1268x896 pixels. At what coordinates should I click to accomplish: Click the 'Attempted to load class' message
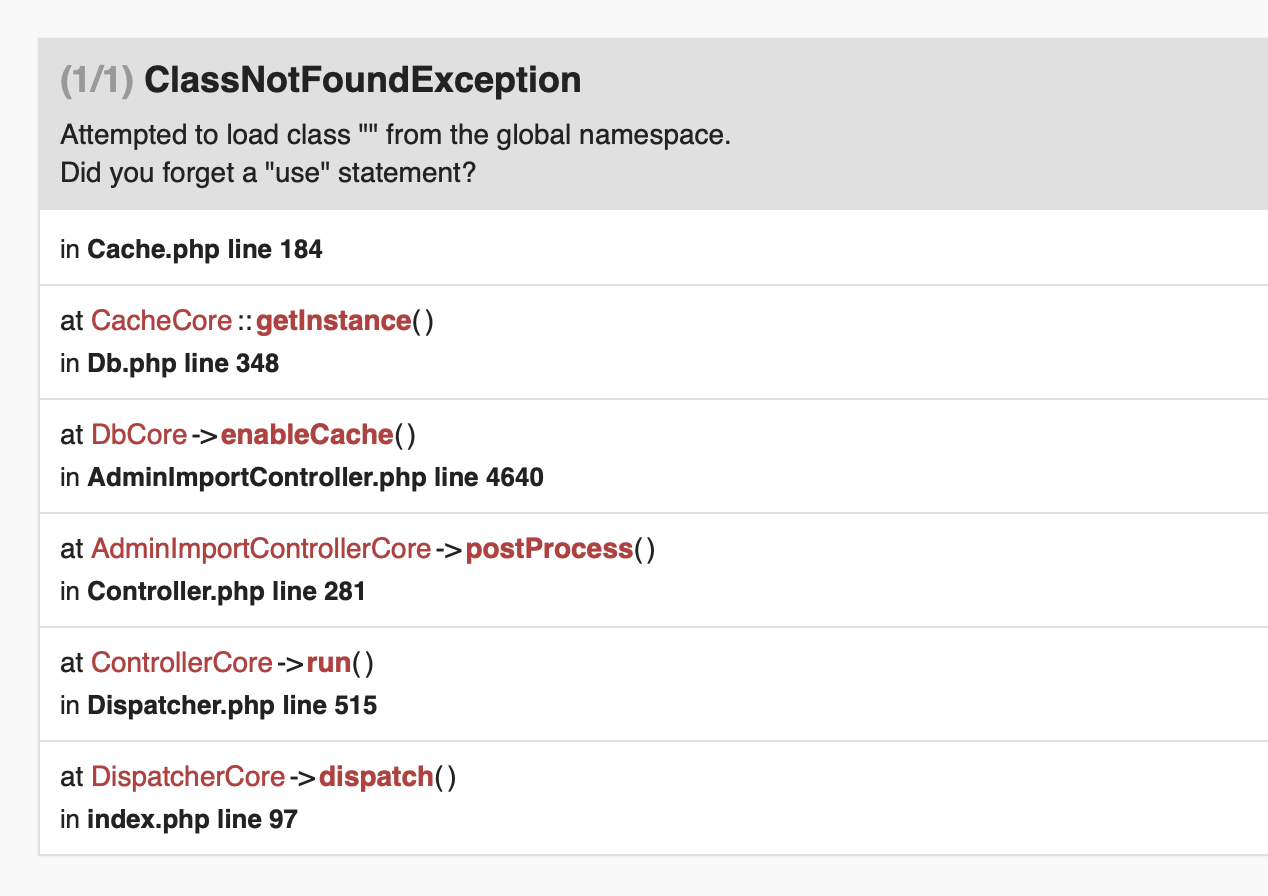pyautogui.click(x=395, y=135)
